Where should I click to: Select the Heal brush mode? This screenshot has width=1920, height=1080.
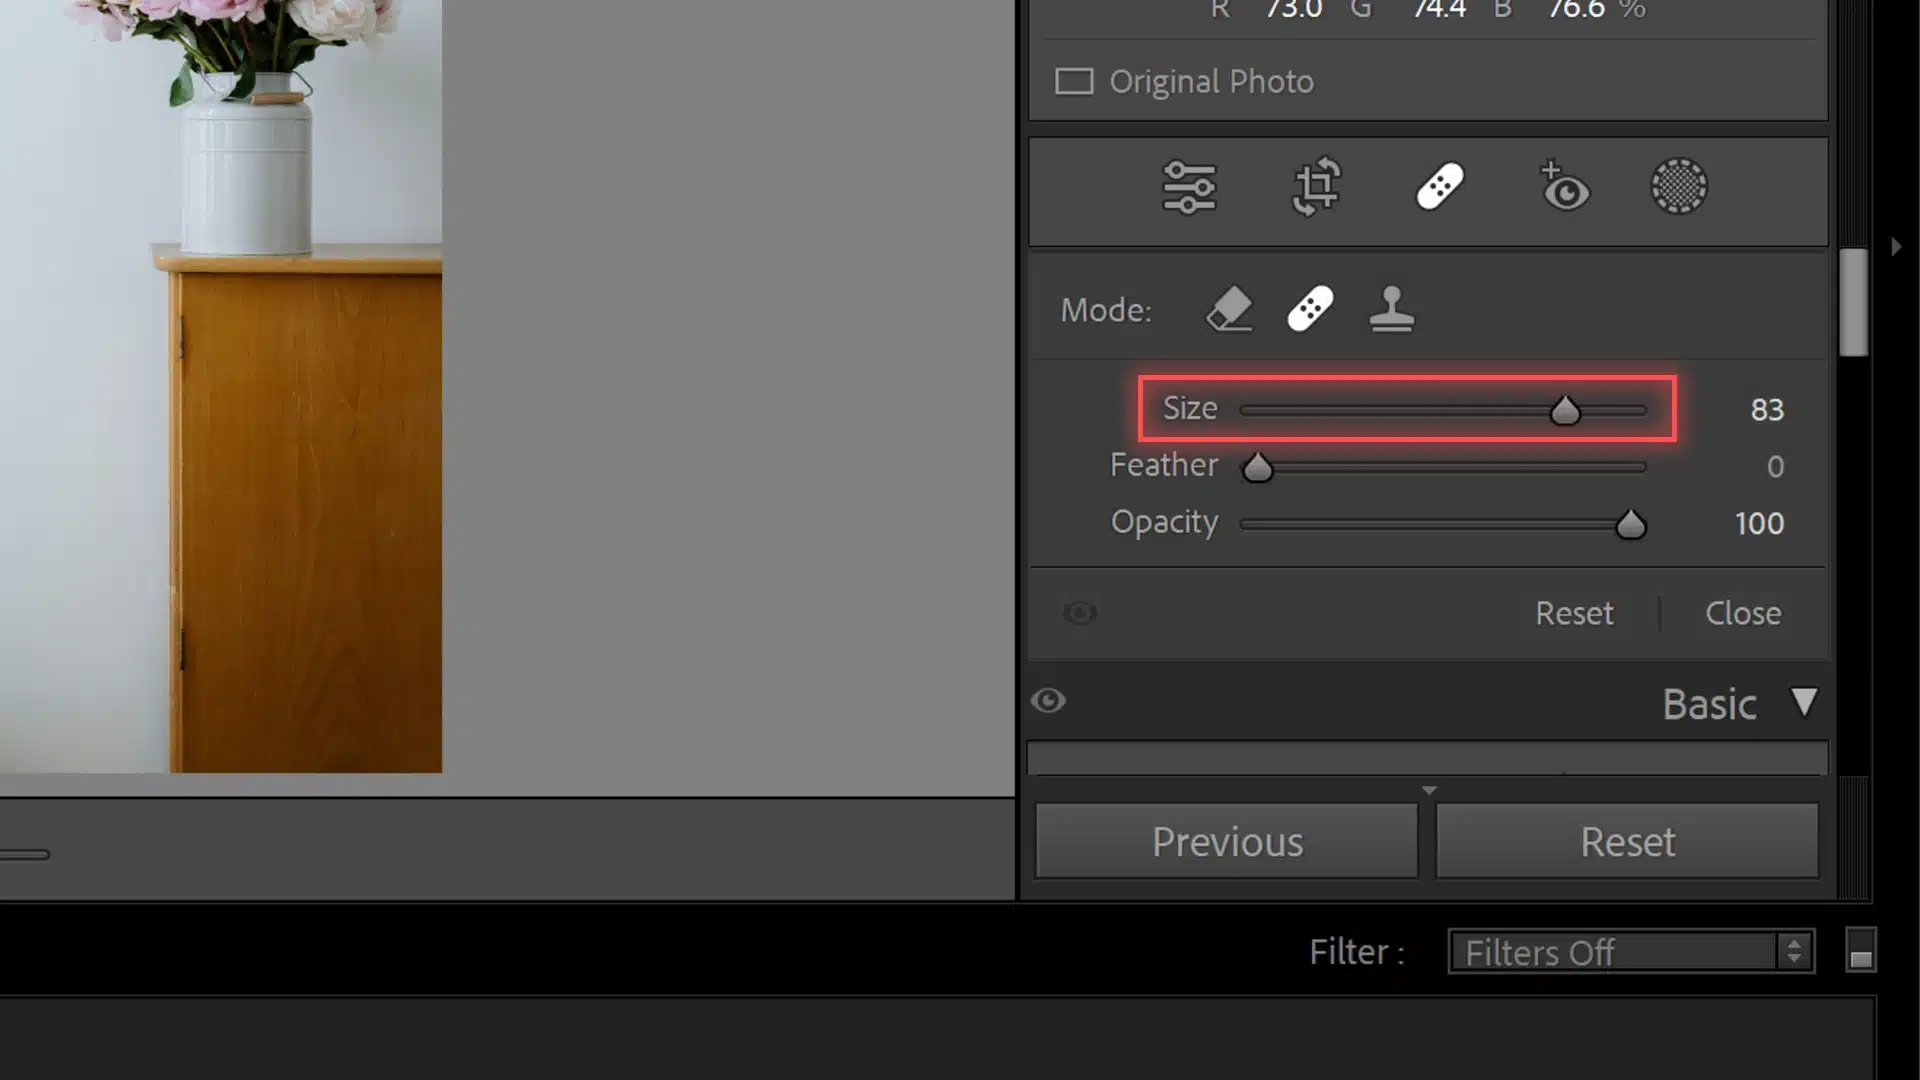(x=1308, y=309)
